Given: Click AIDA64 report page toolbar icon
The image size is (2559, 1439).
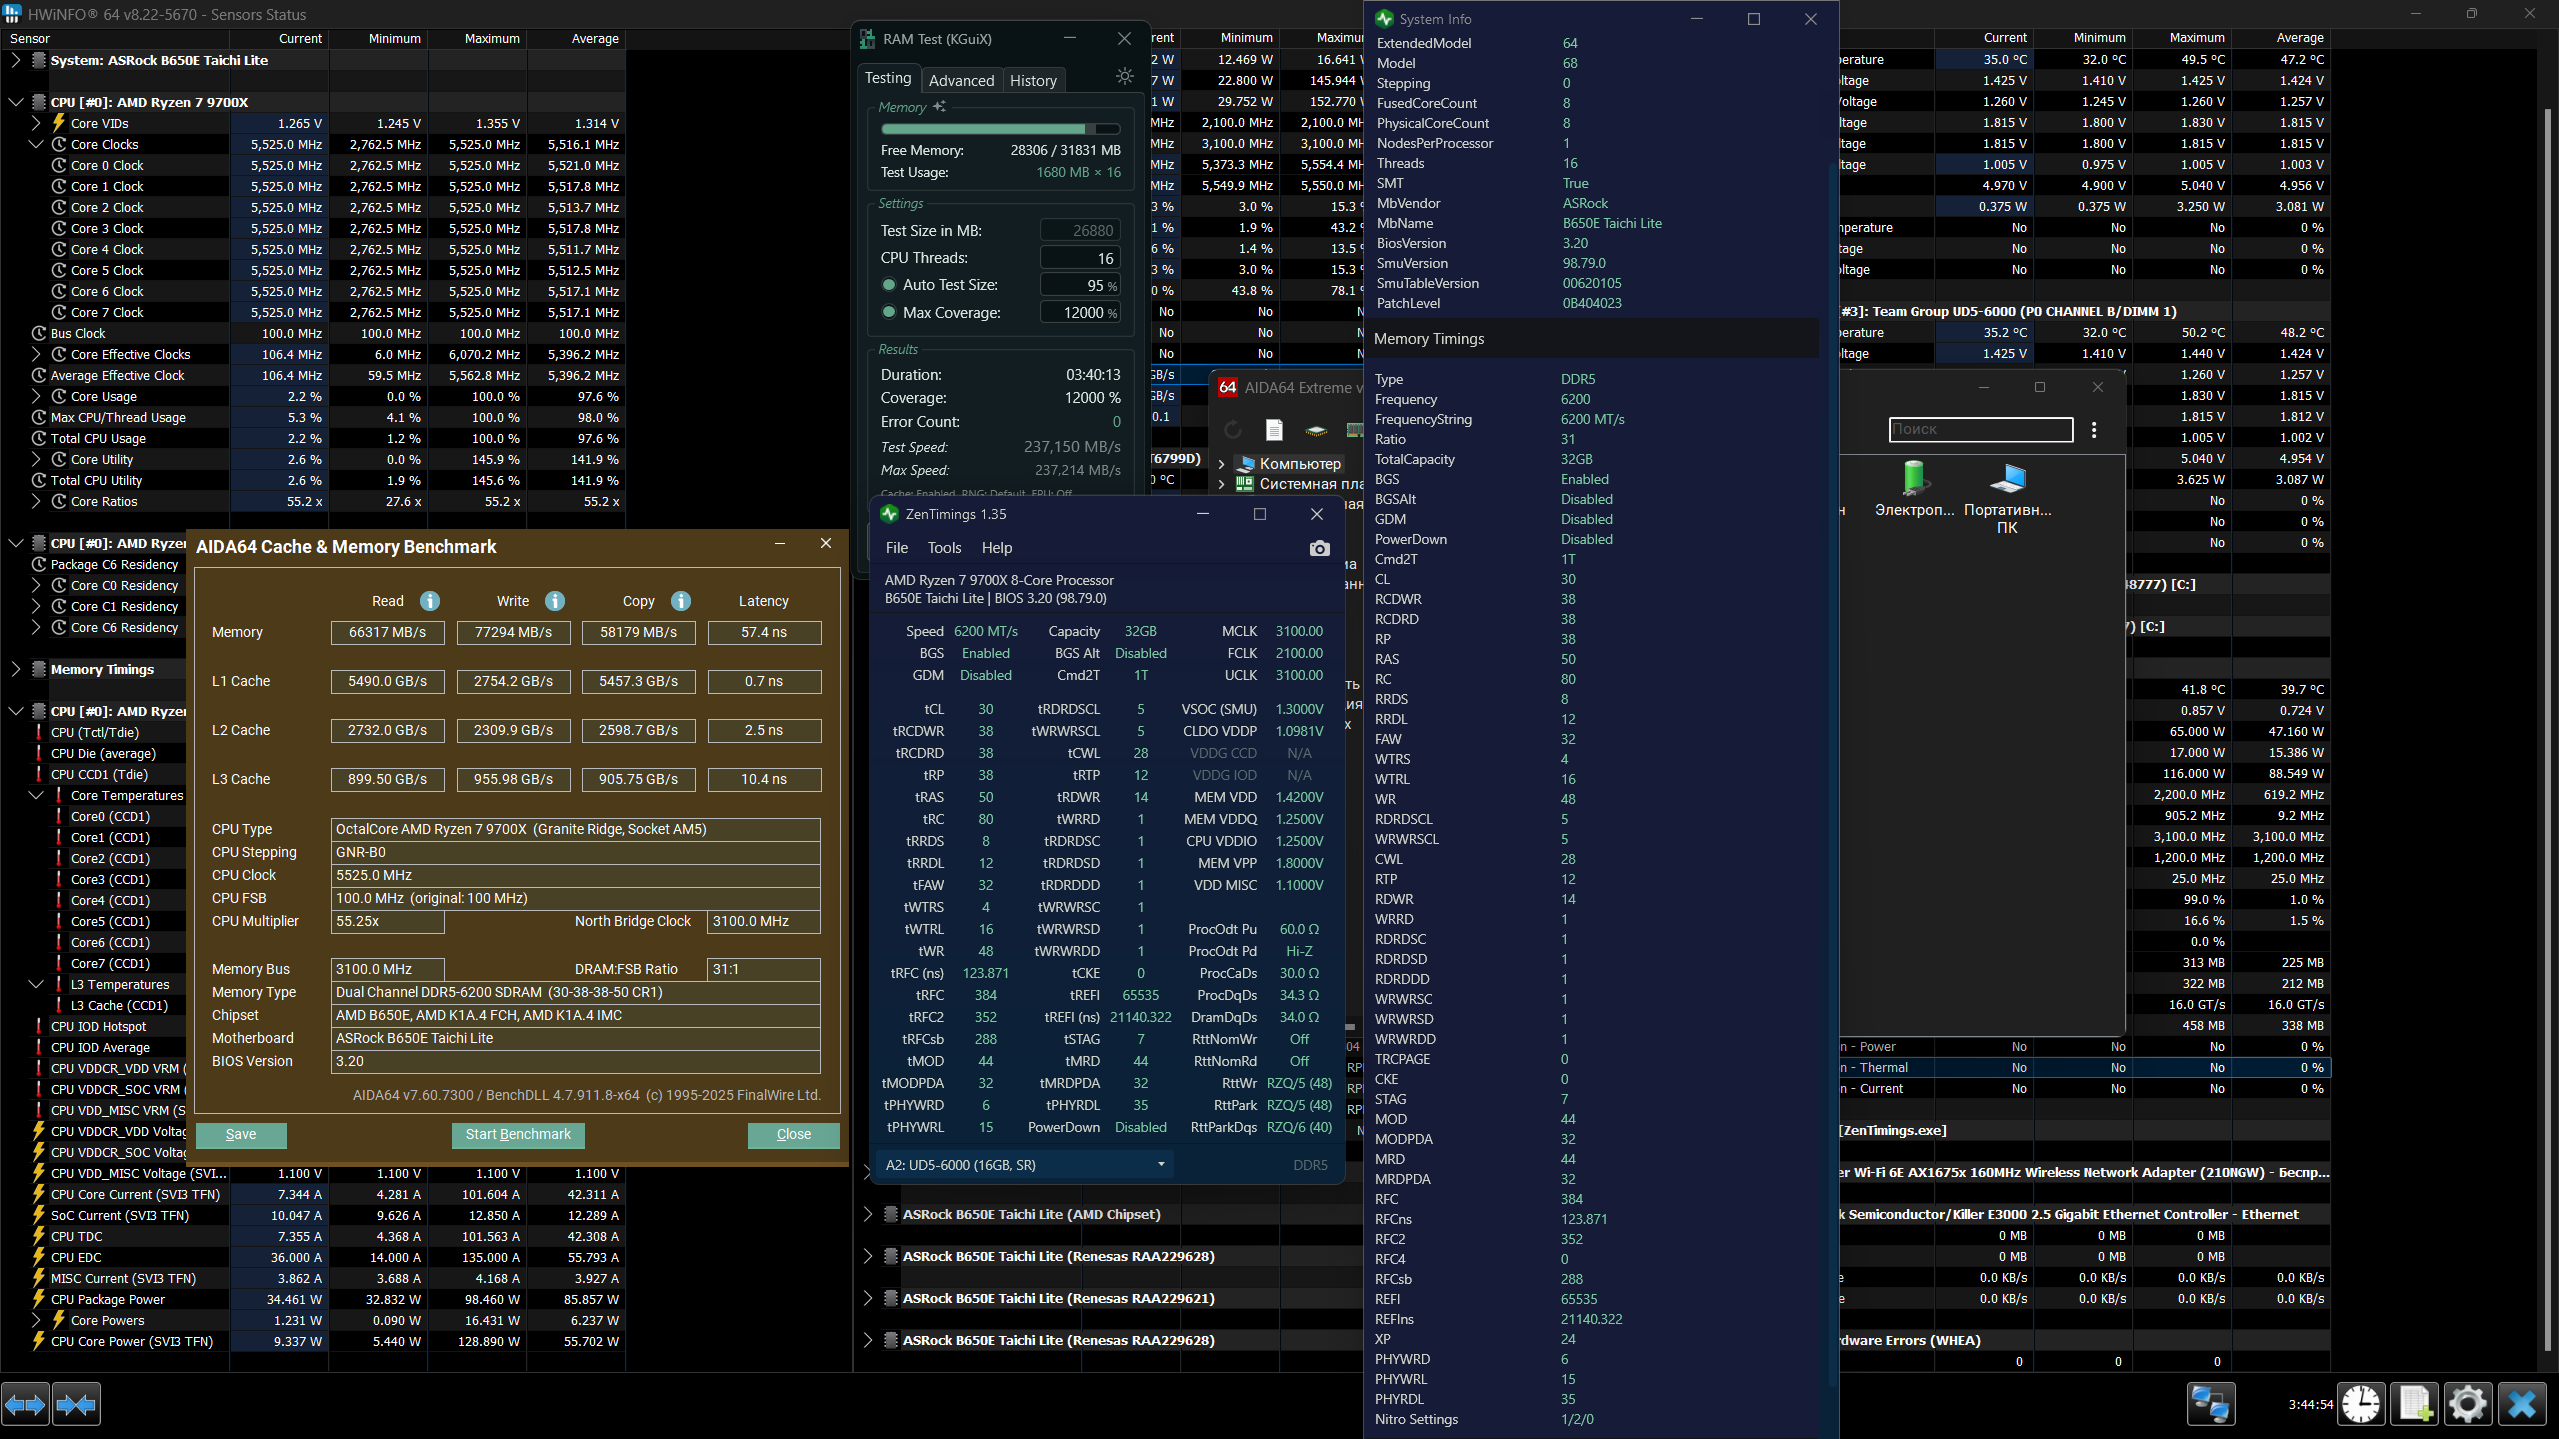Looking at the screenshot, I should coord(1274,430).
